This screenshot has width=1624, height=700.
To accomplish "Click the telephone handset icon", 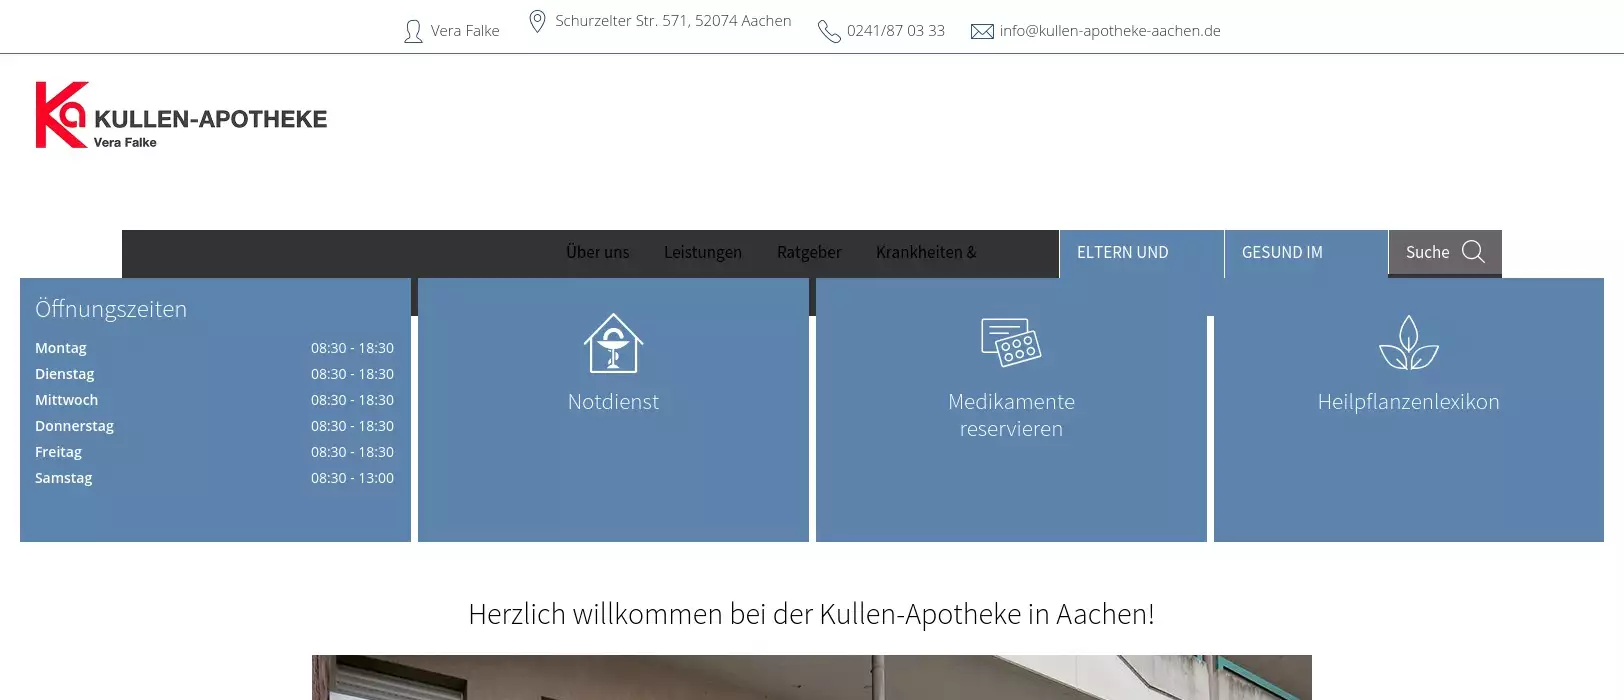I will [x=829, y=32].
